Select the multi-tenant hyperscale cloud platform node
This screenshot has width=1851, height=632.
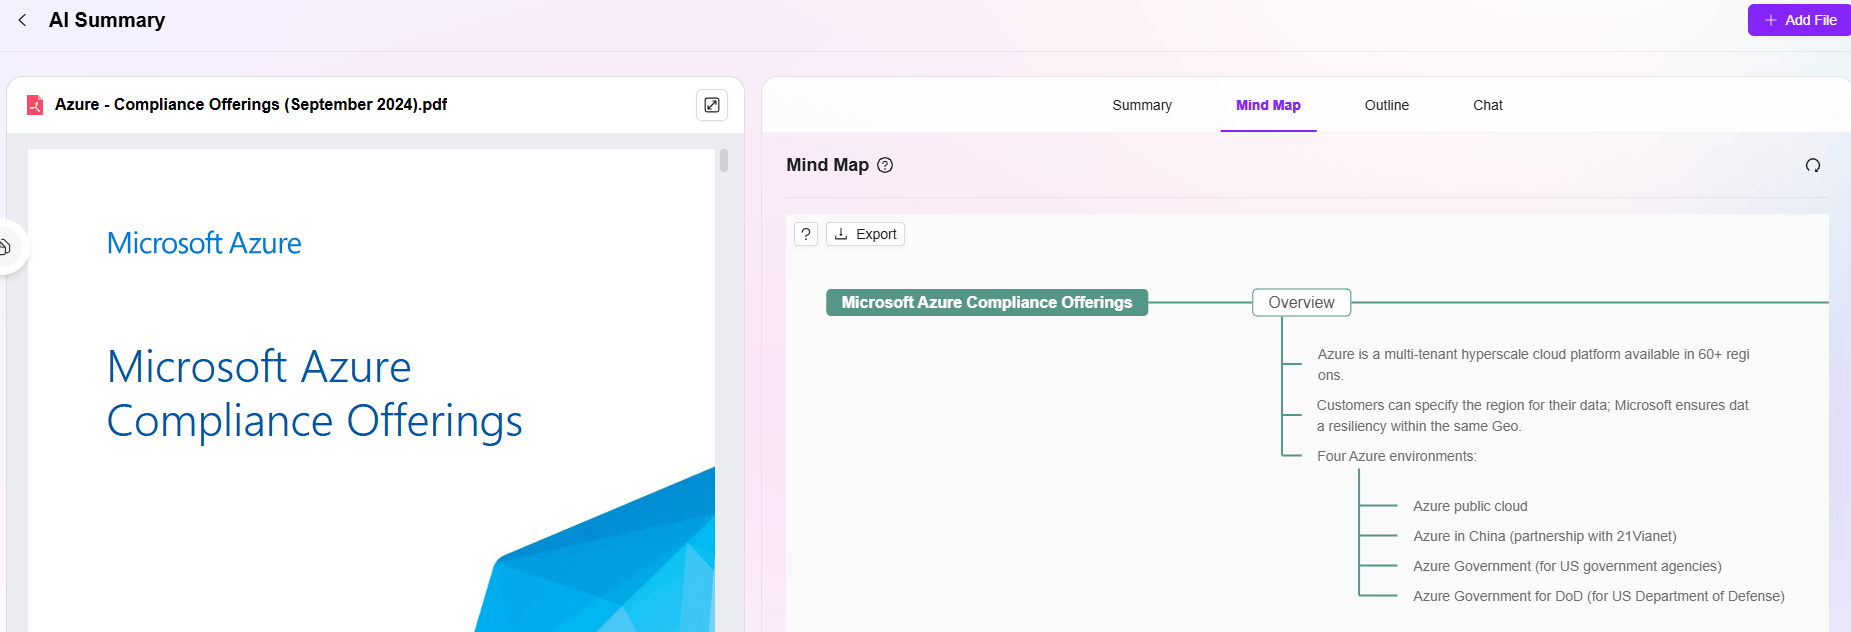coord(1533,365)
